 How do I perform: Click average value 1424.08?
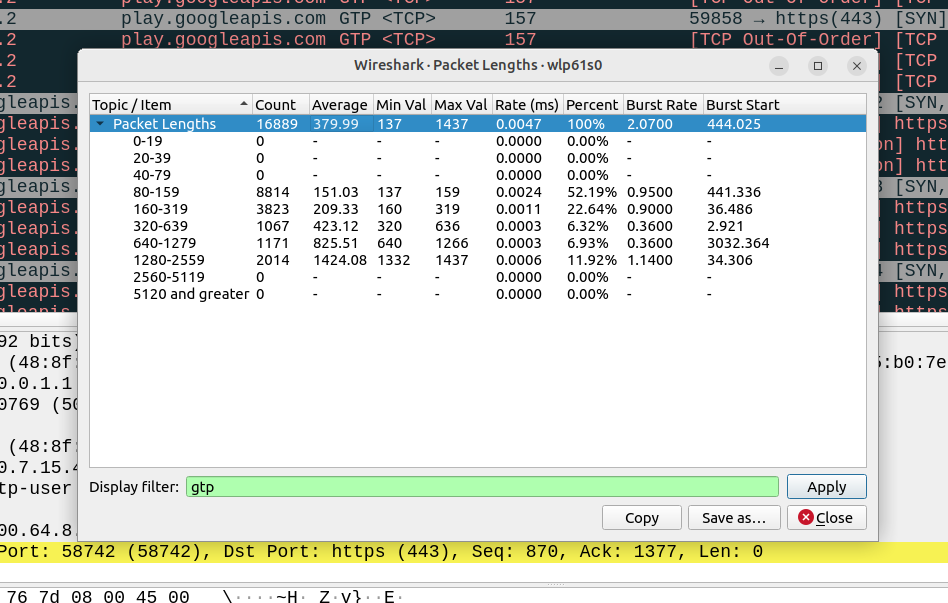click(340, 260)
